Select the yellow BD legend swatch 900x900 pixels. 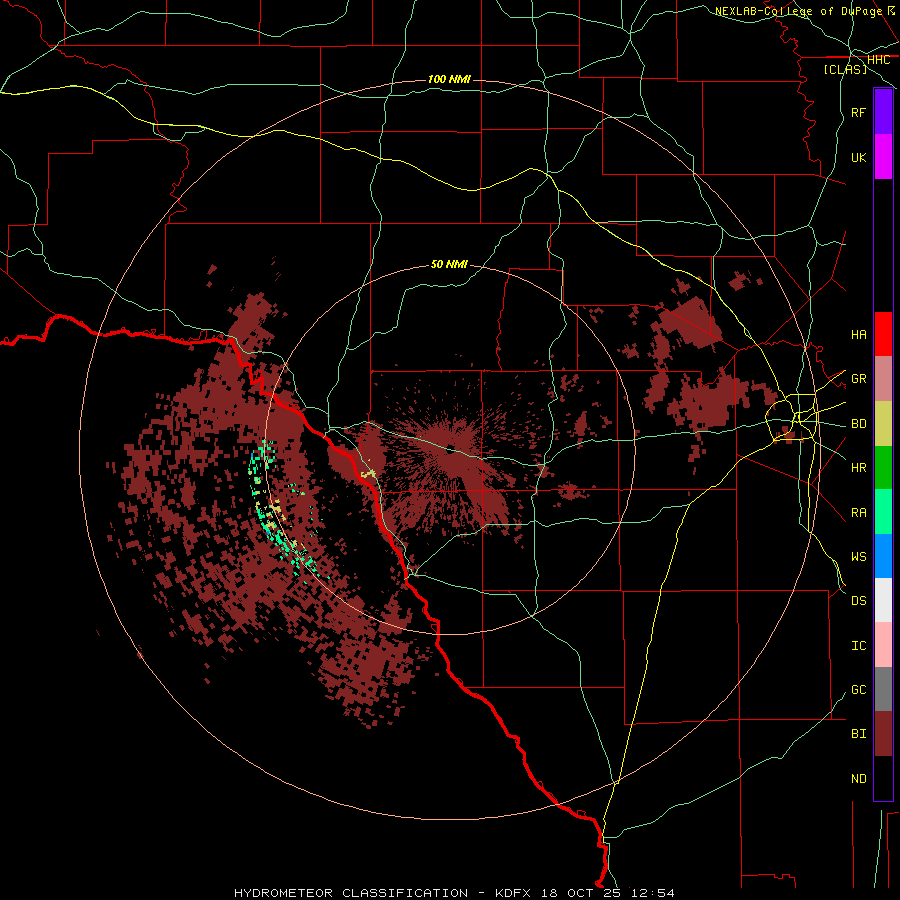pos(883,424)
